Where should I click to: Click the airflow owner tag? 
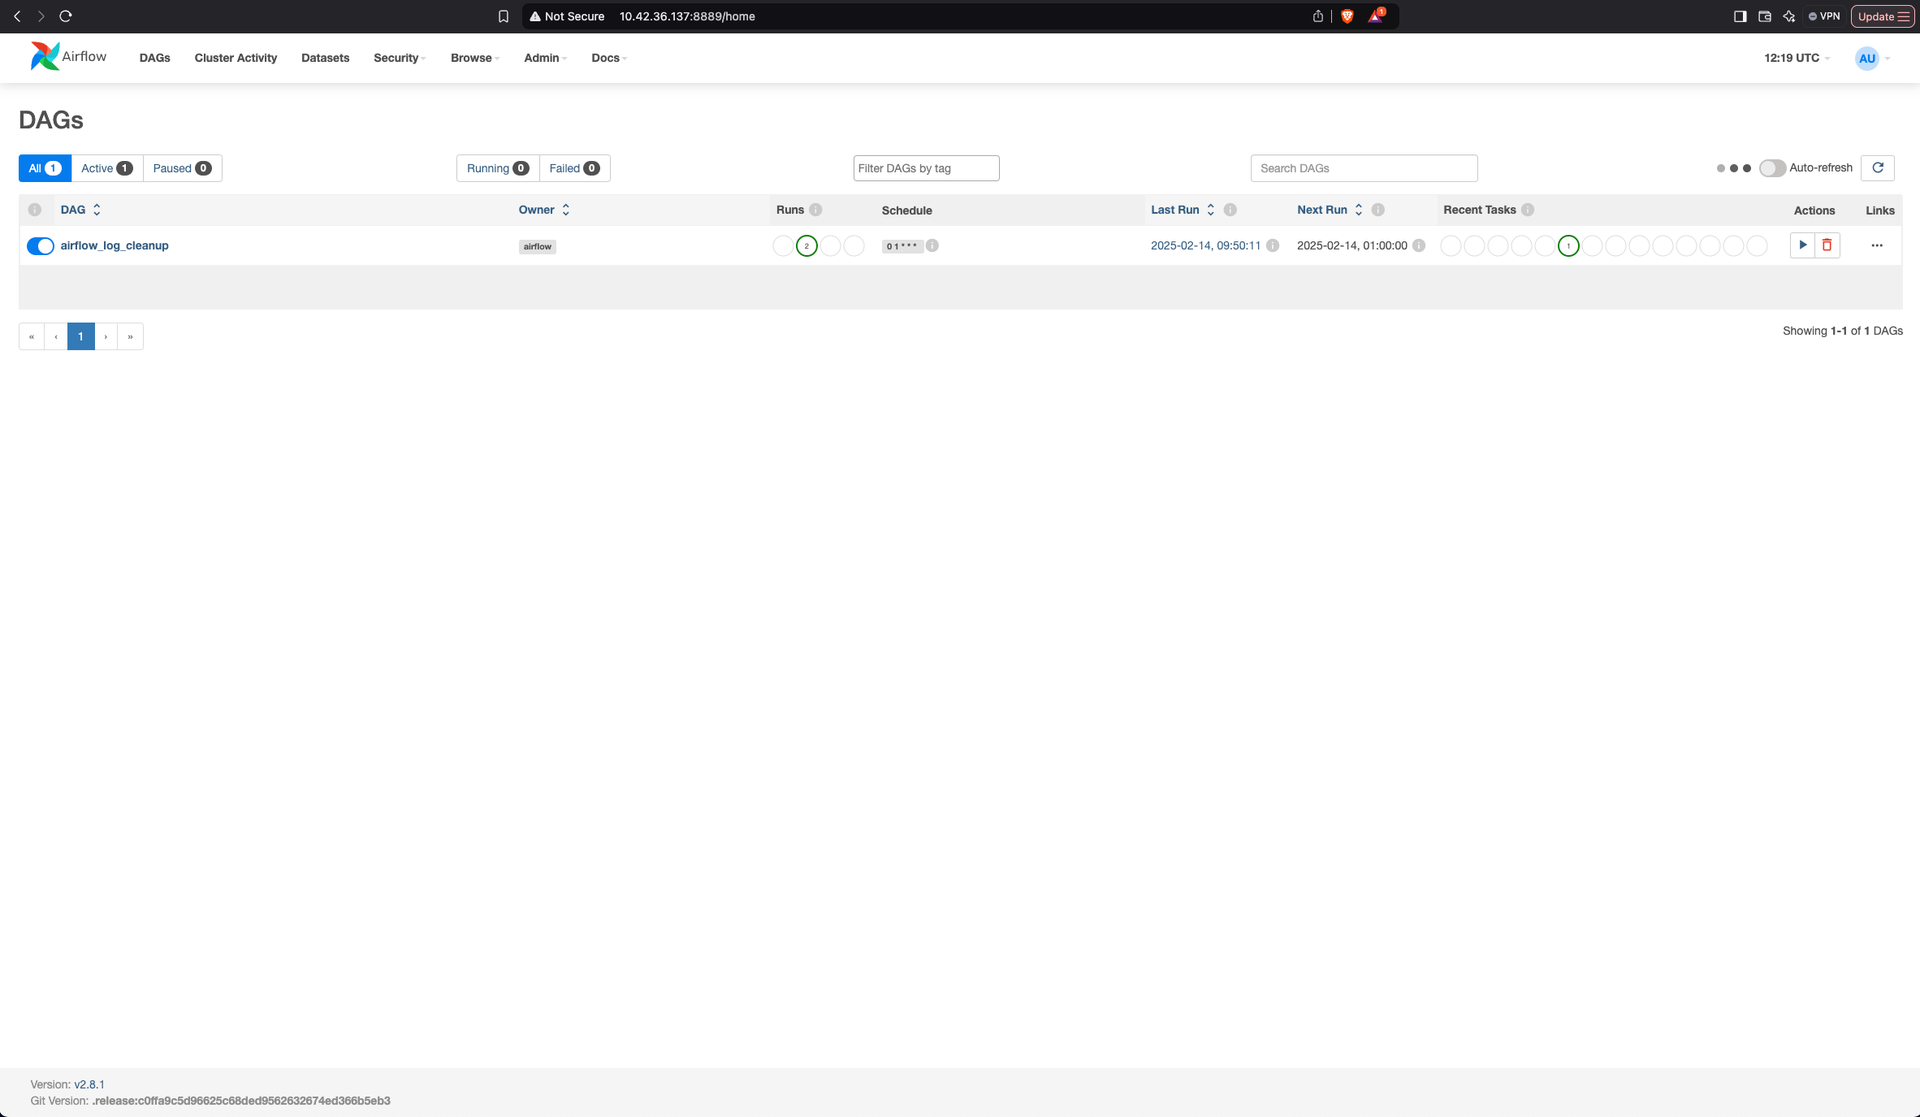(x=537, y=246)
